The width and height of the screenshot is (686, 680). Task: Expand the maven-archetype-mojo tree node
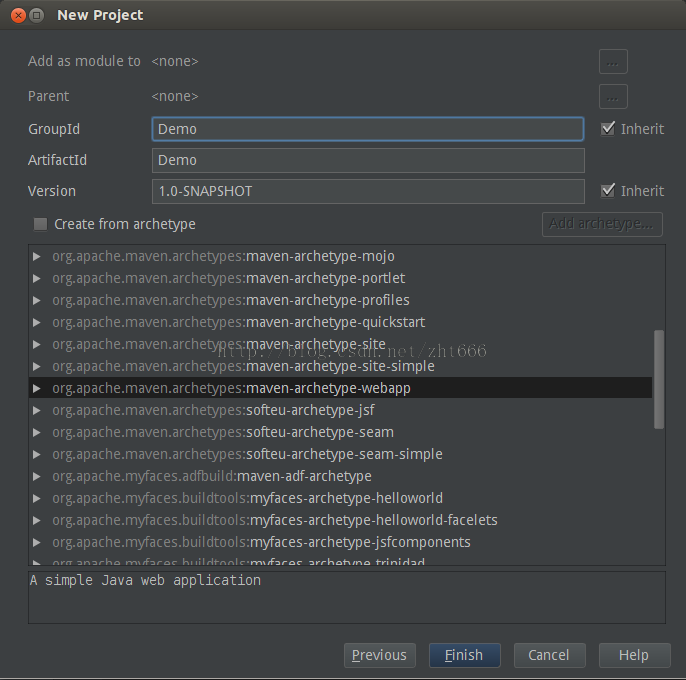point(37,256)
